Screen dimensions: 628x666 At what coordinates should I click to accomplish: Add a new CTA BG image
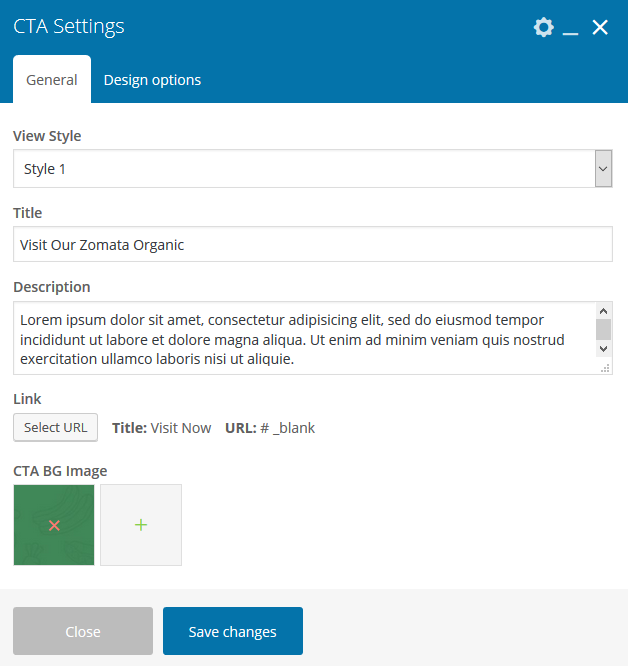(x=141, y=525)
